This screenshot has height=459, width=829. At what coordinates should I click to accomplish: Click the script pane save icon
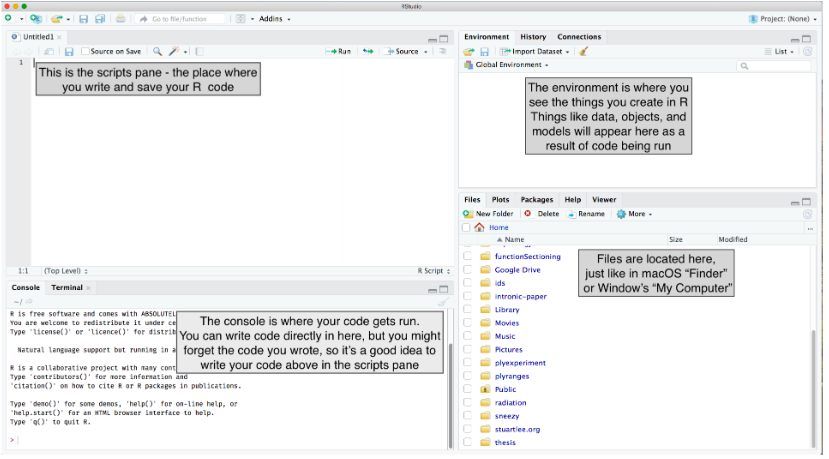click(69, 51)
